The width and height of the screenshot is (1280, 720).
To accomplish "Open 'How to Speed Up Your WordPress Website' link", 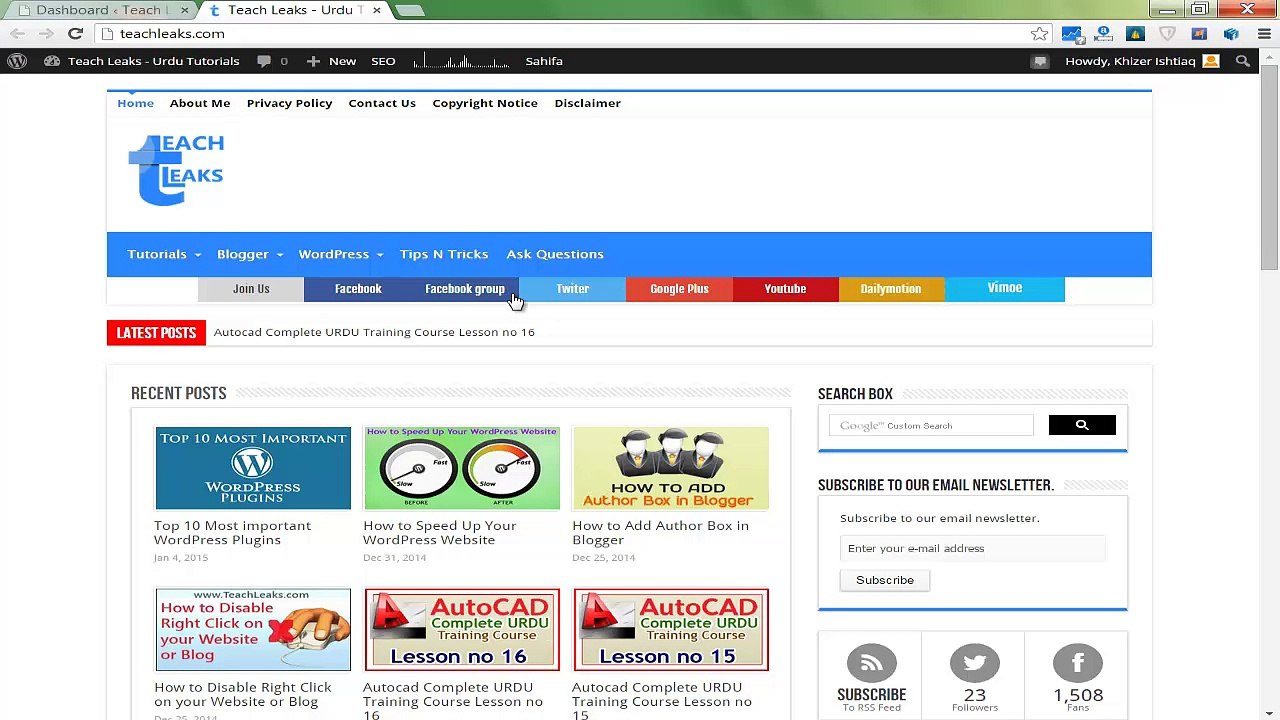I will click(x=439, y=533).
